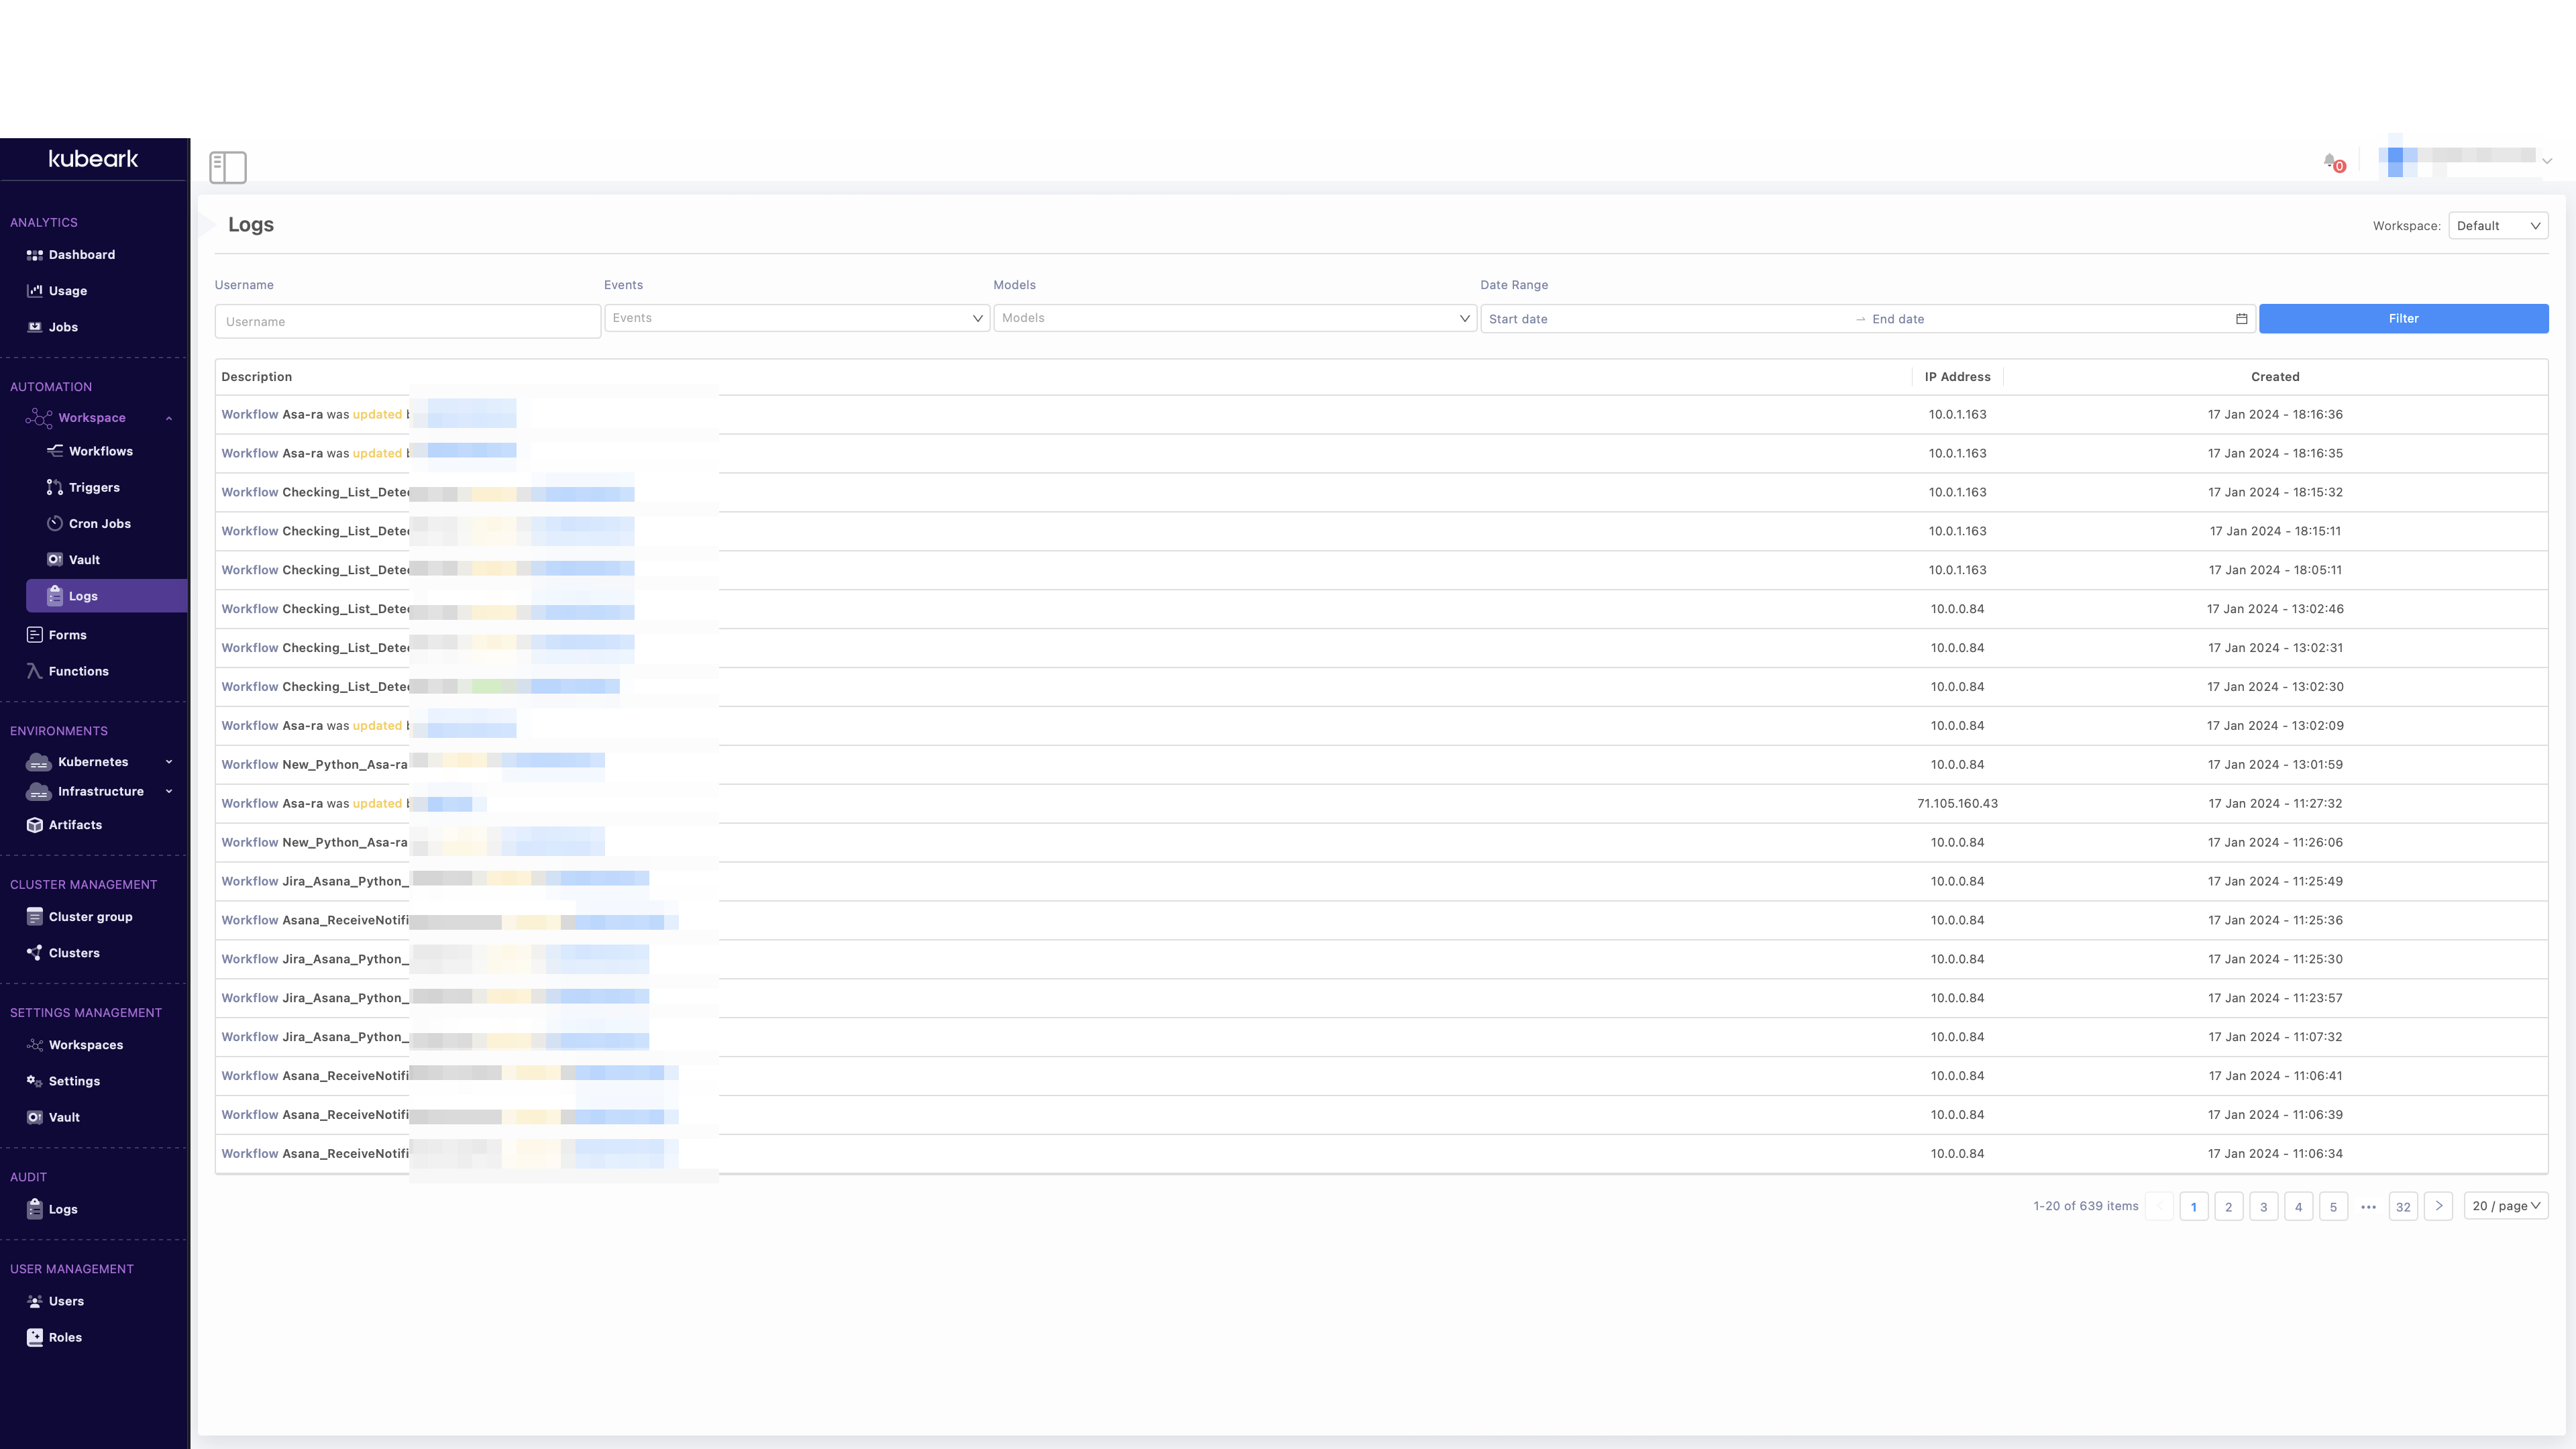Click the Dashboard icon in sidebar
This screenshot has width=2576, height=1449.
[35, 255]
